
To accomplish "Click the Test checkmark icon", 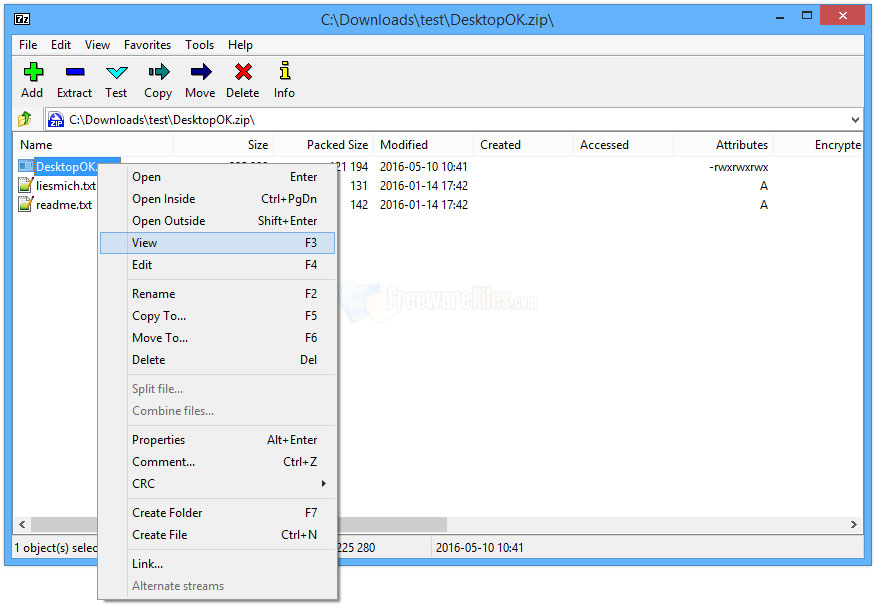I will click(x=117, y=72).
